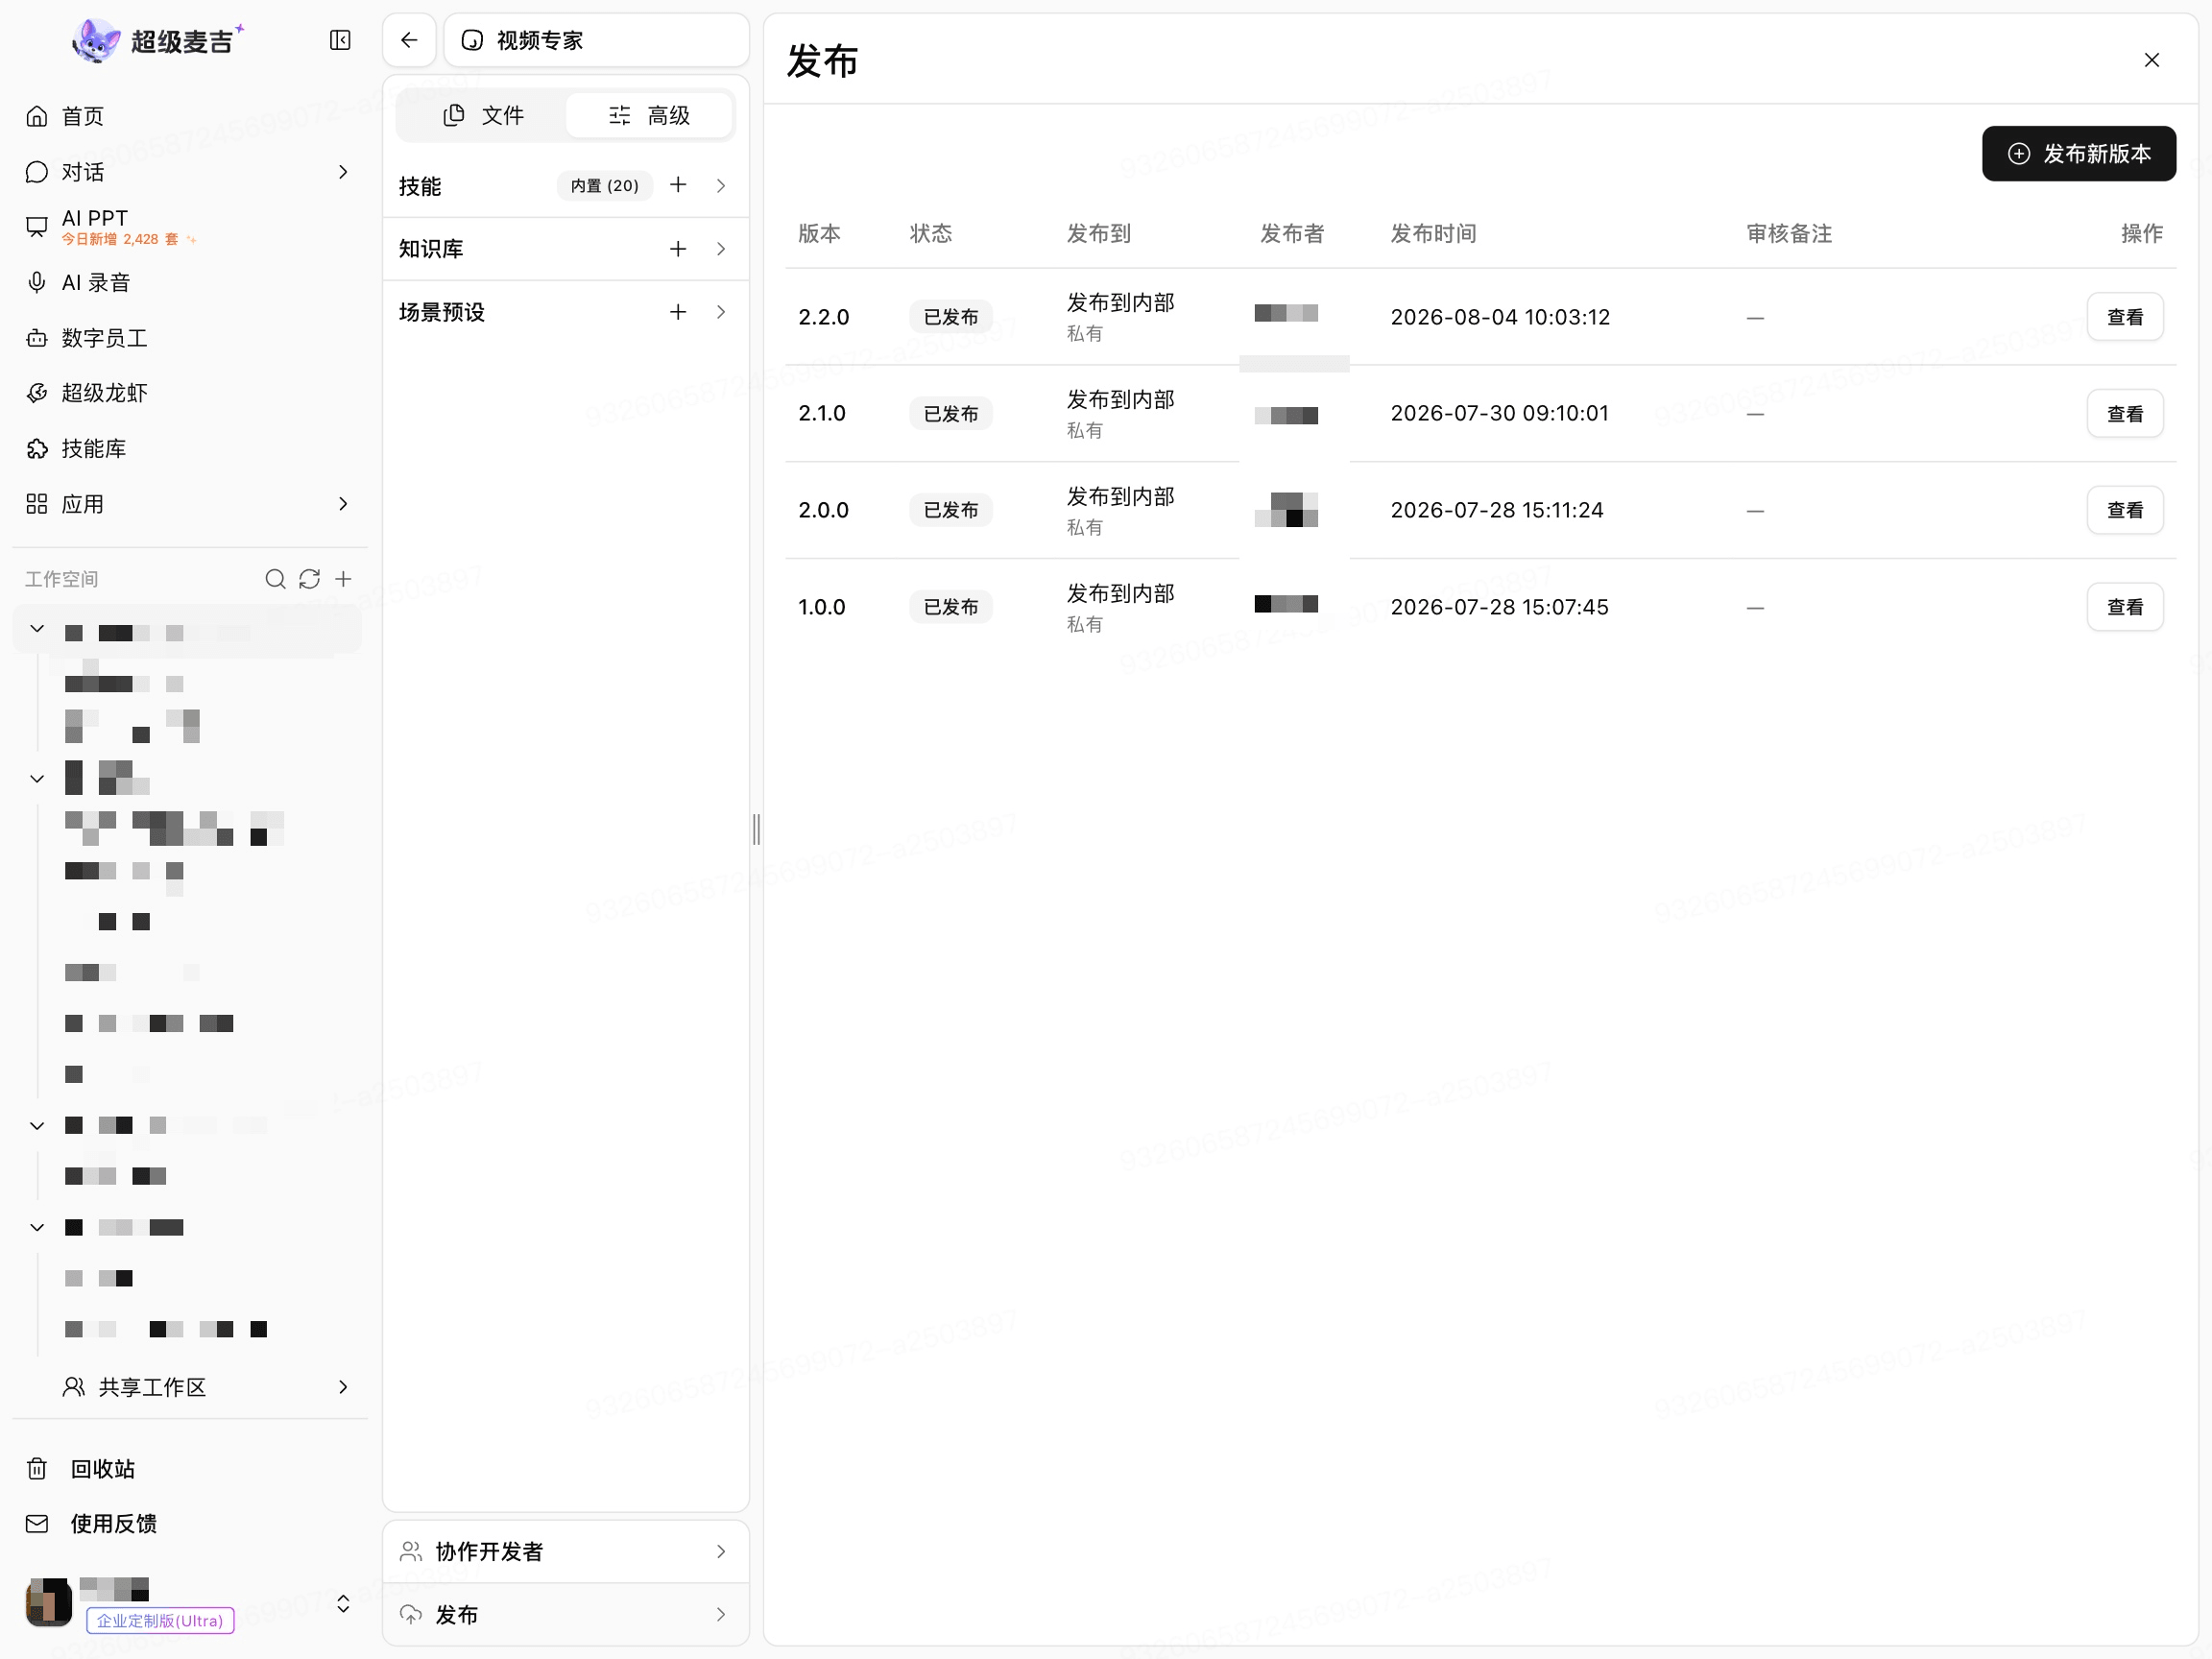Click 发布新版本 button
This screenshot has width=2212, height=1659.
pyautogui.click(x=2079, y=154)
